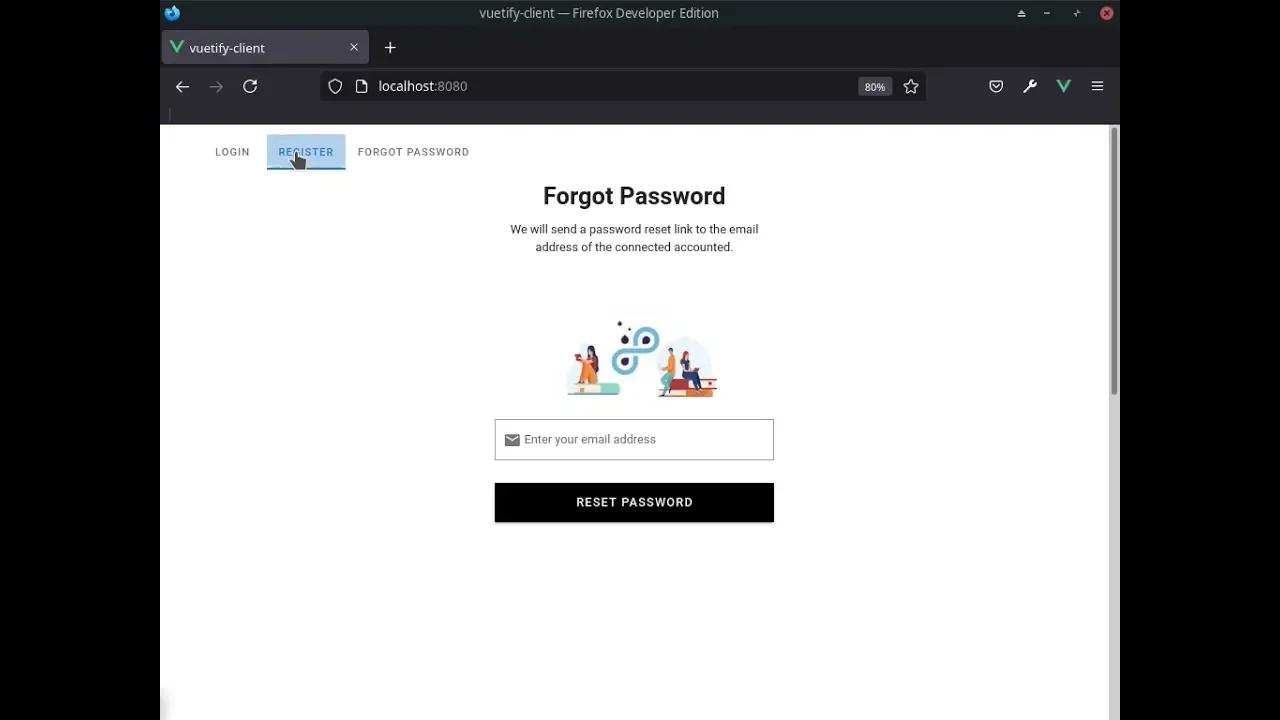Click the Reset Password button
Image resolution: width=1280 pixels, height=720 pixels.
click(634, 502)
